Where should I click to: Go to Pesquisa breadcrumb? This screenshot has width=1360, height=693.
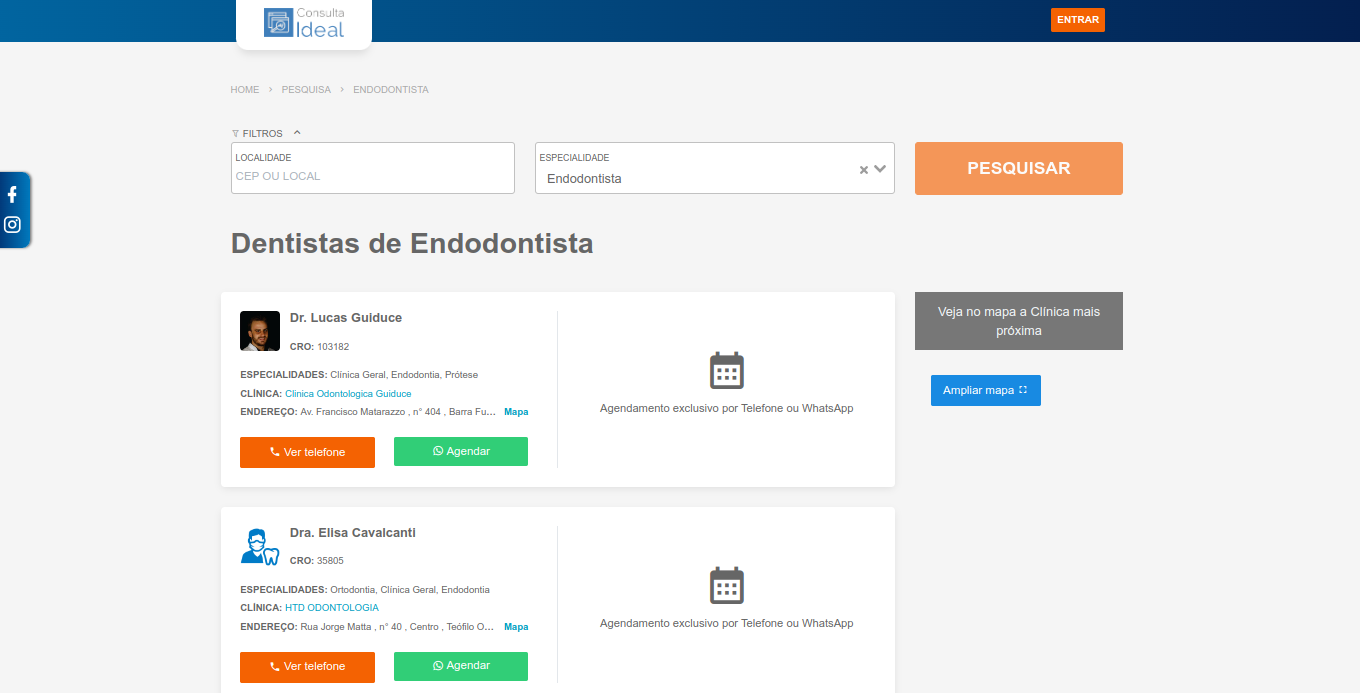click(x=306, y=90)
